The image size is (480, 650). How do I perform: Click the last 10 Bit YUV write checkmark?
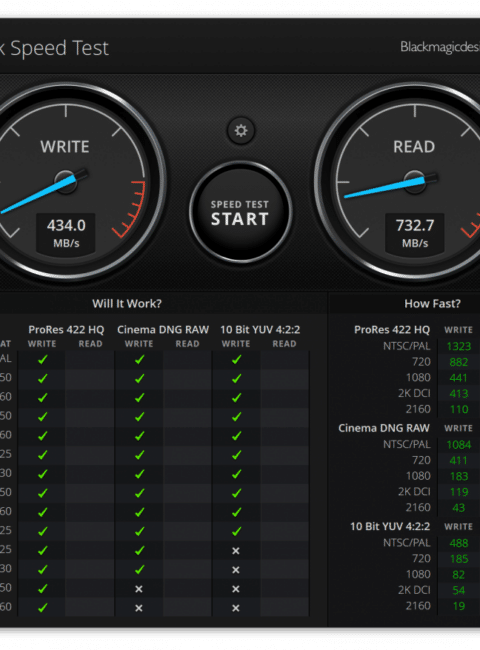(237, 531)
